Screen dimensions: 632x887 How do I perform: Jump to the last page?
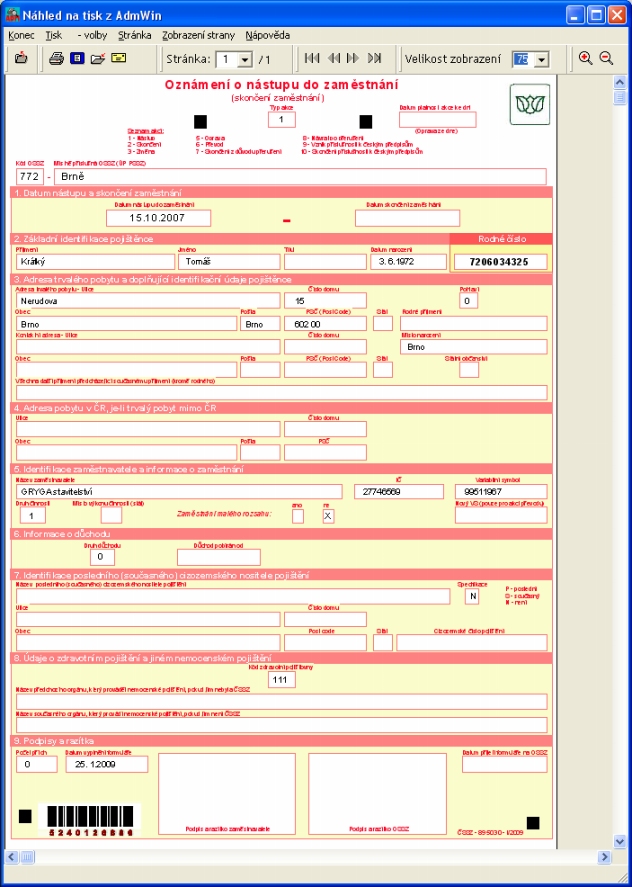tap(374, 58)
